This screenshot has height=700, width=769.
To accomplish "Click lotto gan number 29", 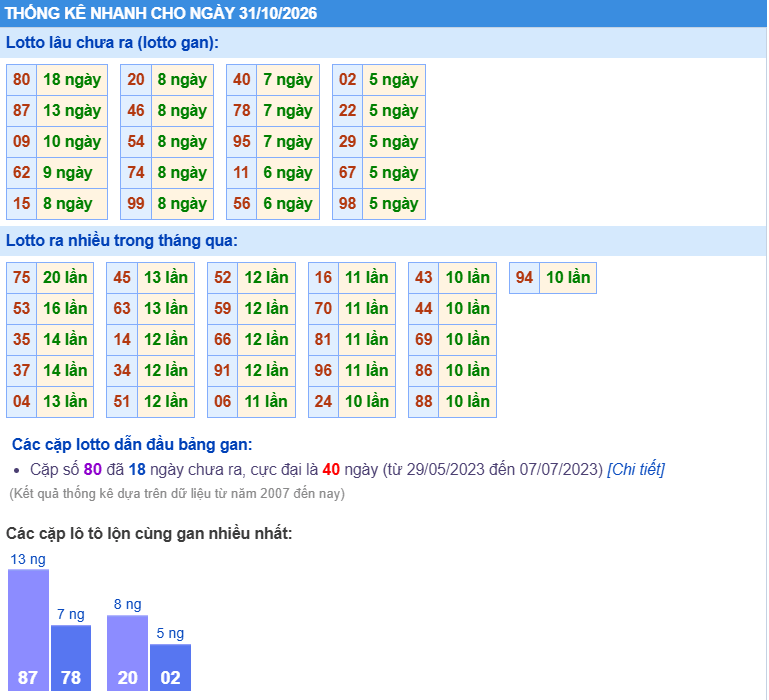I will click(347, 142).
